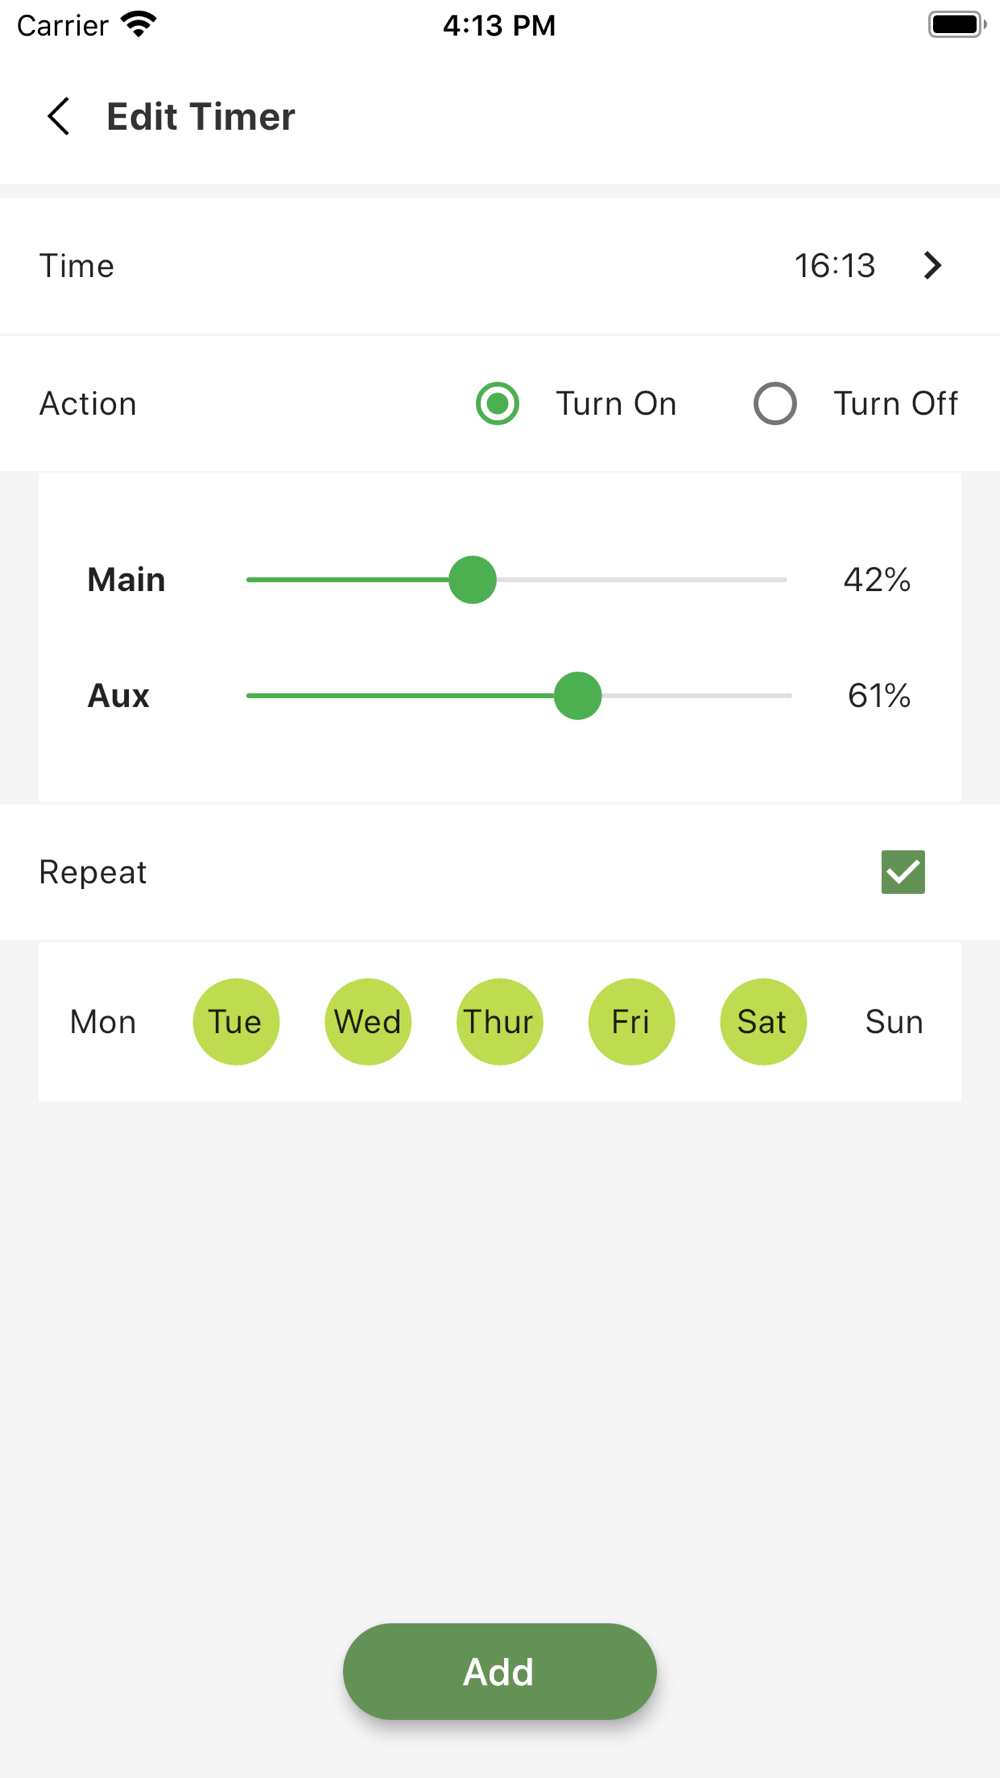The width and height of the screenshot is (1000, 1778).
Task: Click the Wi-Fi status icon
Action: click(139, 24)
